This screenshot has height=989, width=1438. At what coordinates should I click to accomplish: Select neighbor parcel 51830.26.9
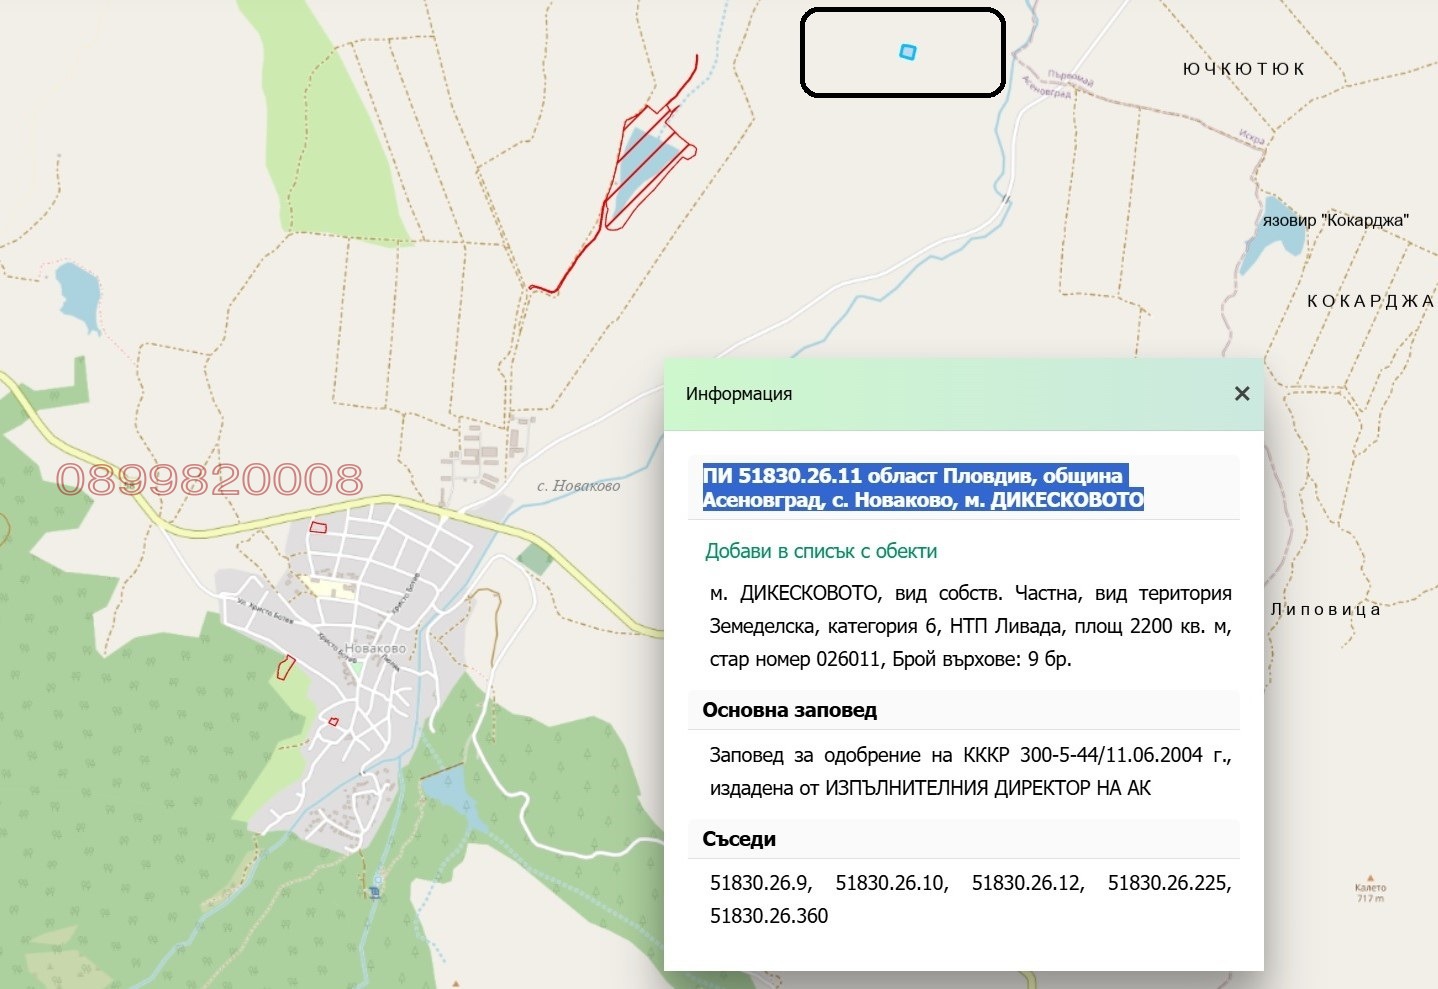(x=762, y=883)
